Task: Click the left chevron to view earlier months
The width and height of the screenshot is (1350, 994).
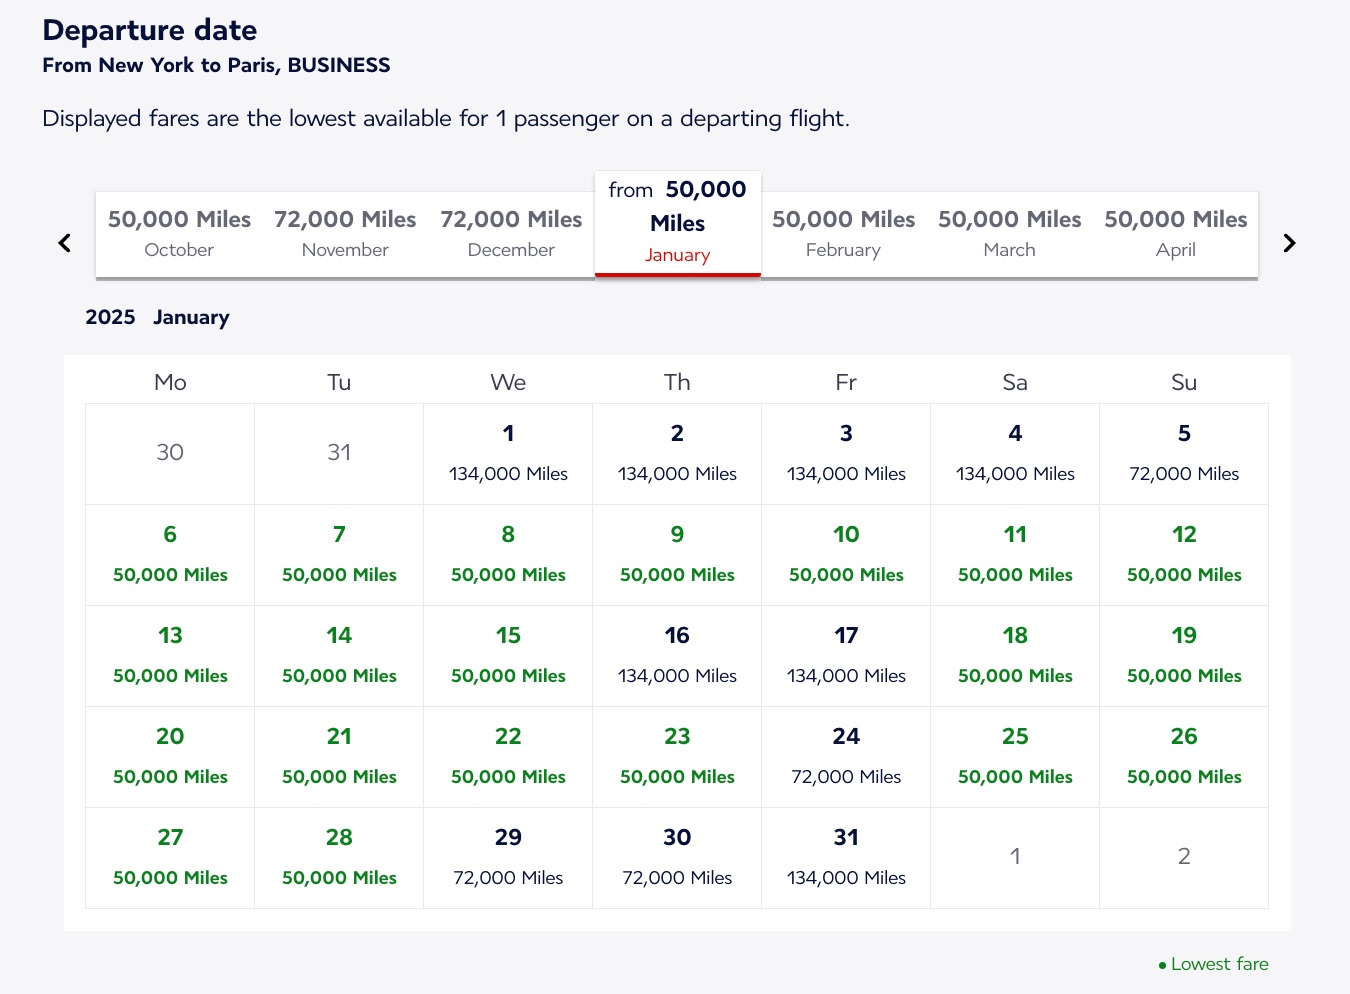Action: [x=64, y=242]
